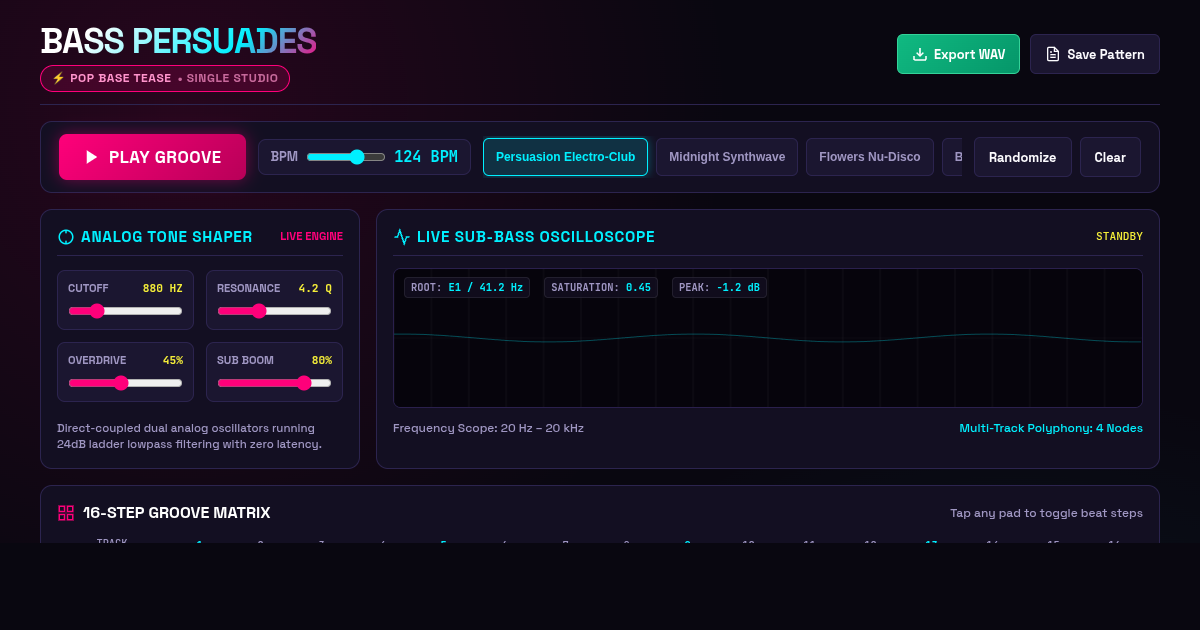
Task: Adjust the Cutoff slider
Action: pos(125,311)
